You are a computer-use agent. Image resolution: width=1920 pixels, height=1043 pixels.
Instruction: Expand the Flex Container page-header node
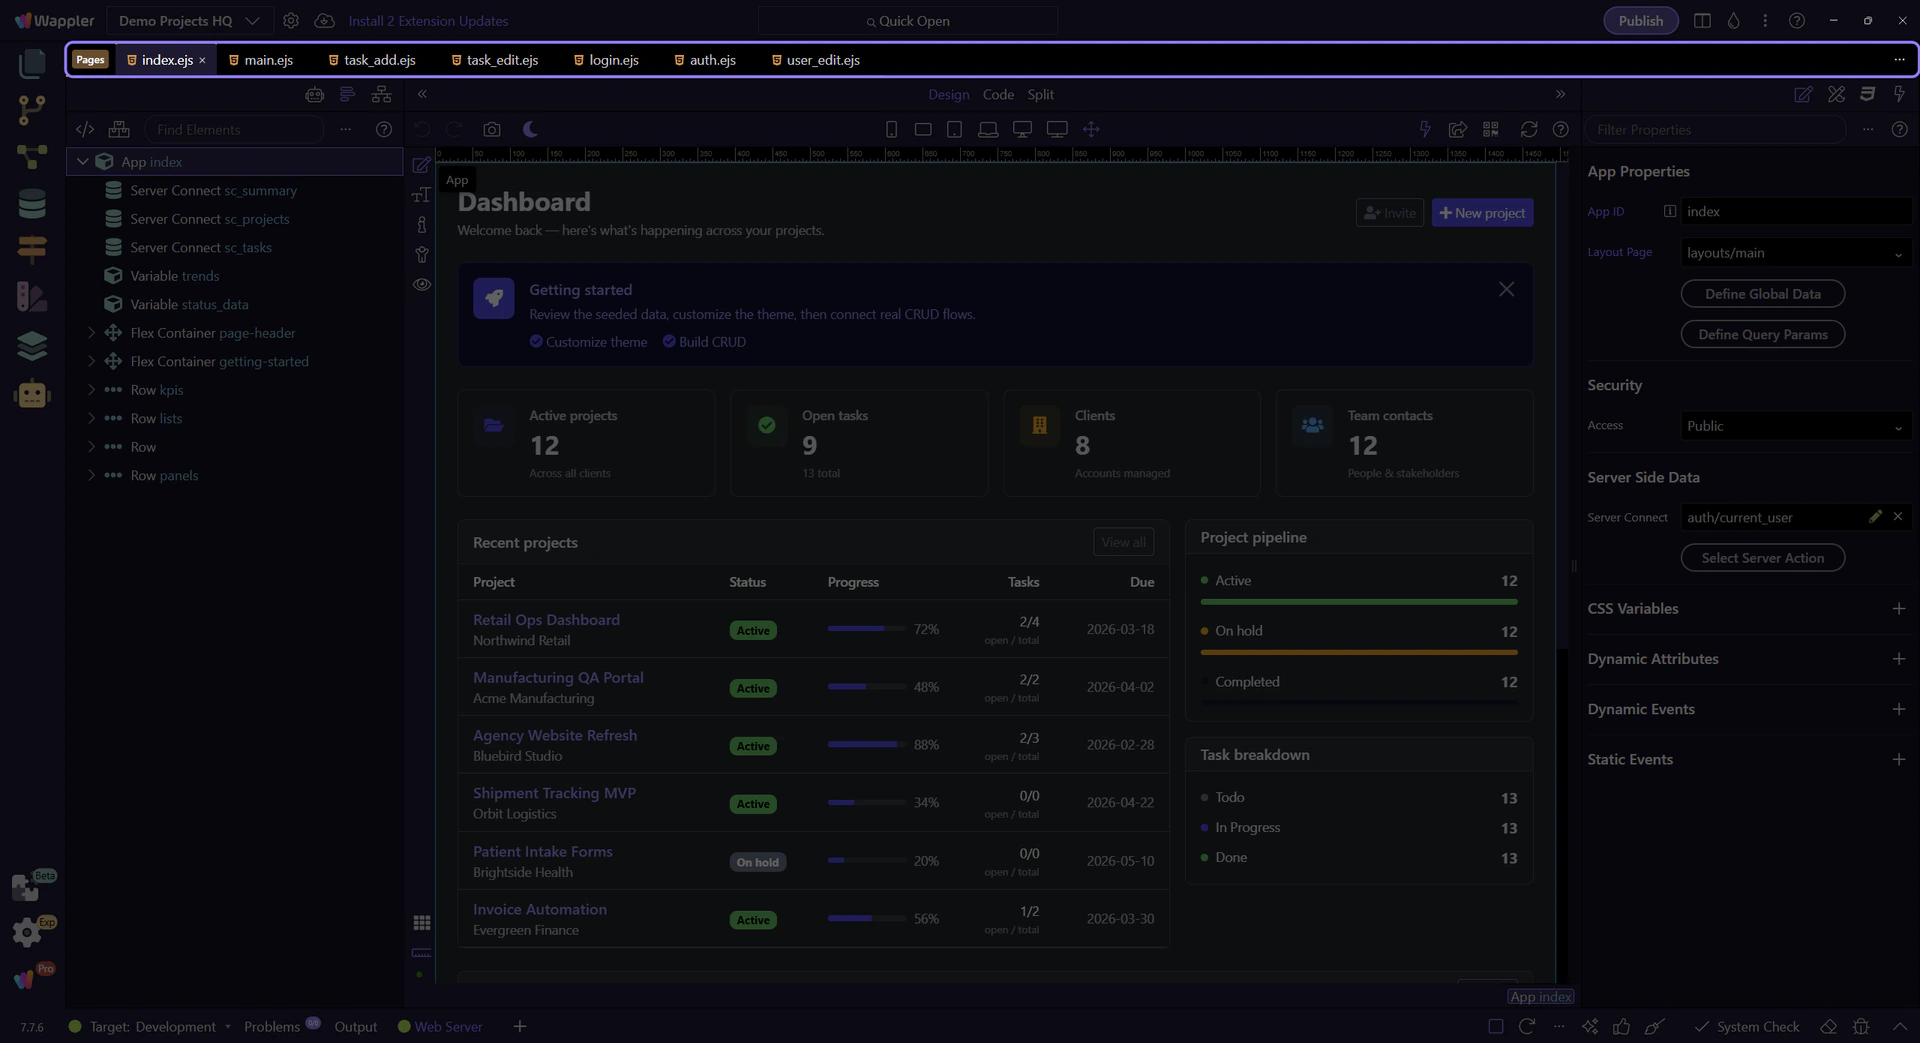pyautogui.click(x=91, y=333)
